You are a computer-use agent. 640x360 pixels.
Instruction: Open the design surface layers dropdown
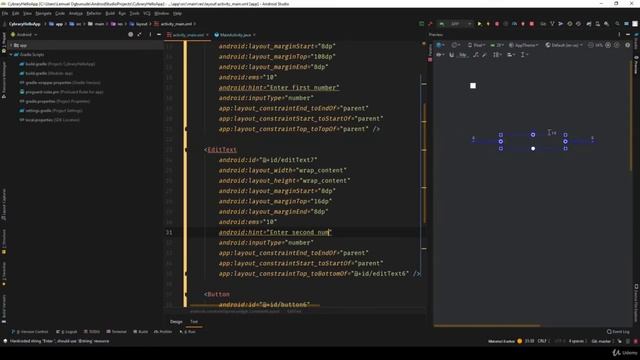[440, 45]
